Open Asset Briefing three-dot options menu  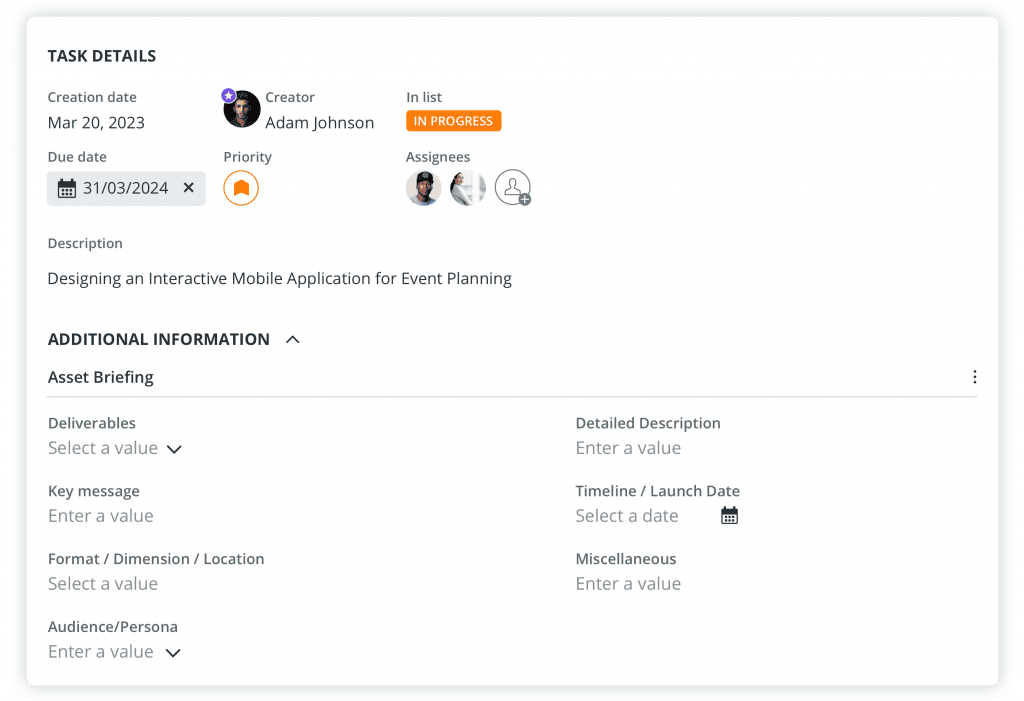pos(974,377)
